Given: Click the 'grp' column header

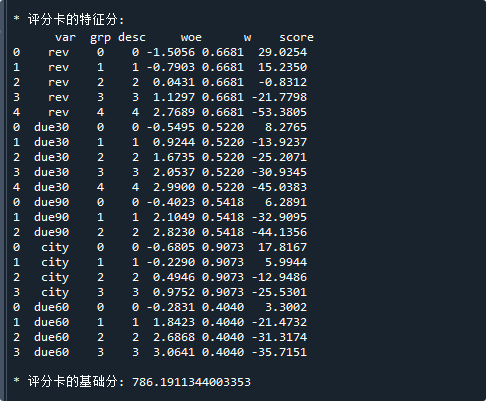Looking at the screenshot, I should (100, 38).
